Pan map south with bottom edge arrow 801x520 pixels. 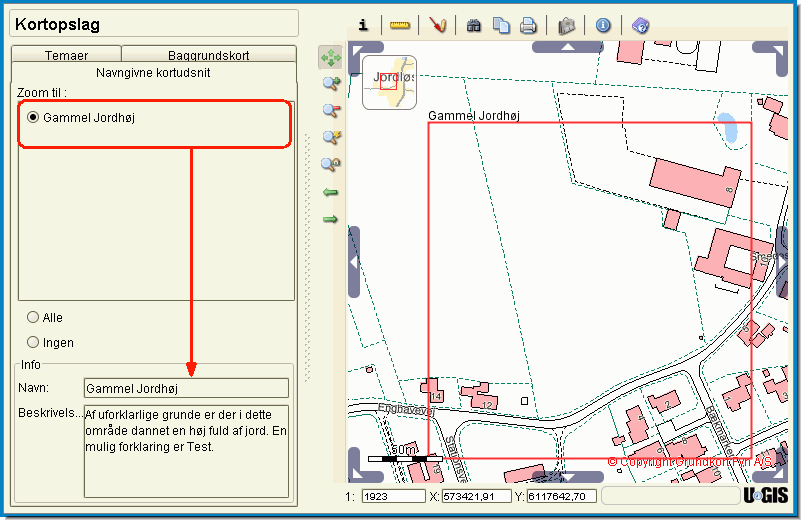(568, 477)
